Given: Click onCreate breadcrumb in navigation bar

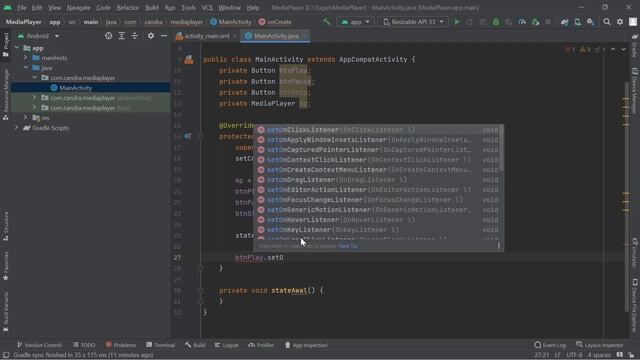Looking at the screenshot, I should coord(275,22).
